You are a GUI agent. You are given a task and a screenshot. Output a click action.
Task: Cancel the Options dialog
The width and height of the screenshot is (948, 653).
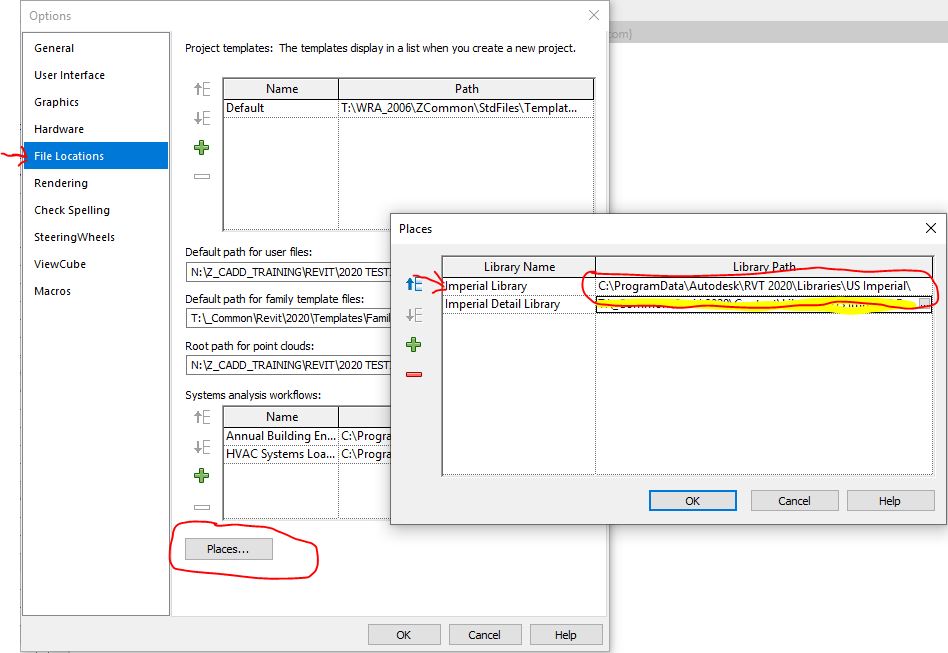tap(485, 635)
